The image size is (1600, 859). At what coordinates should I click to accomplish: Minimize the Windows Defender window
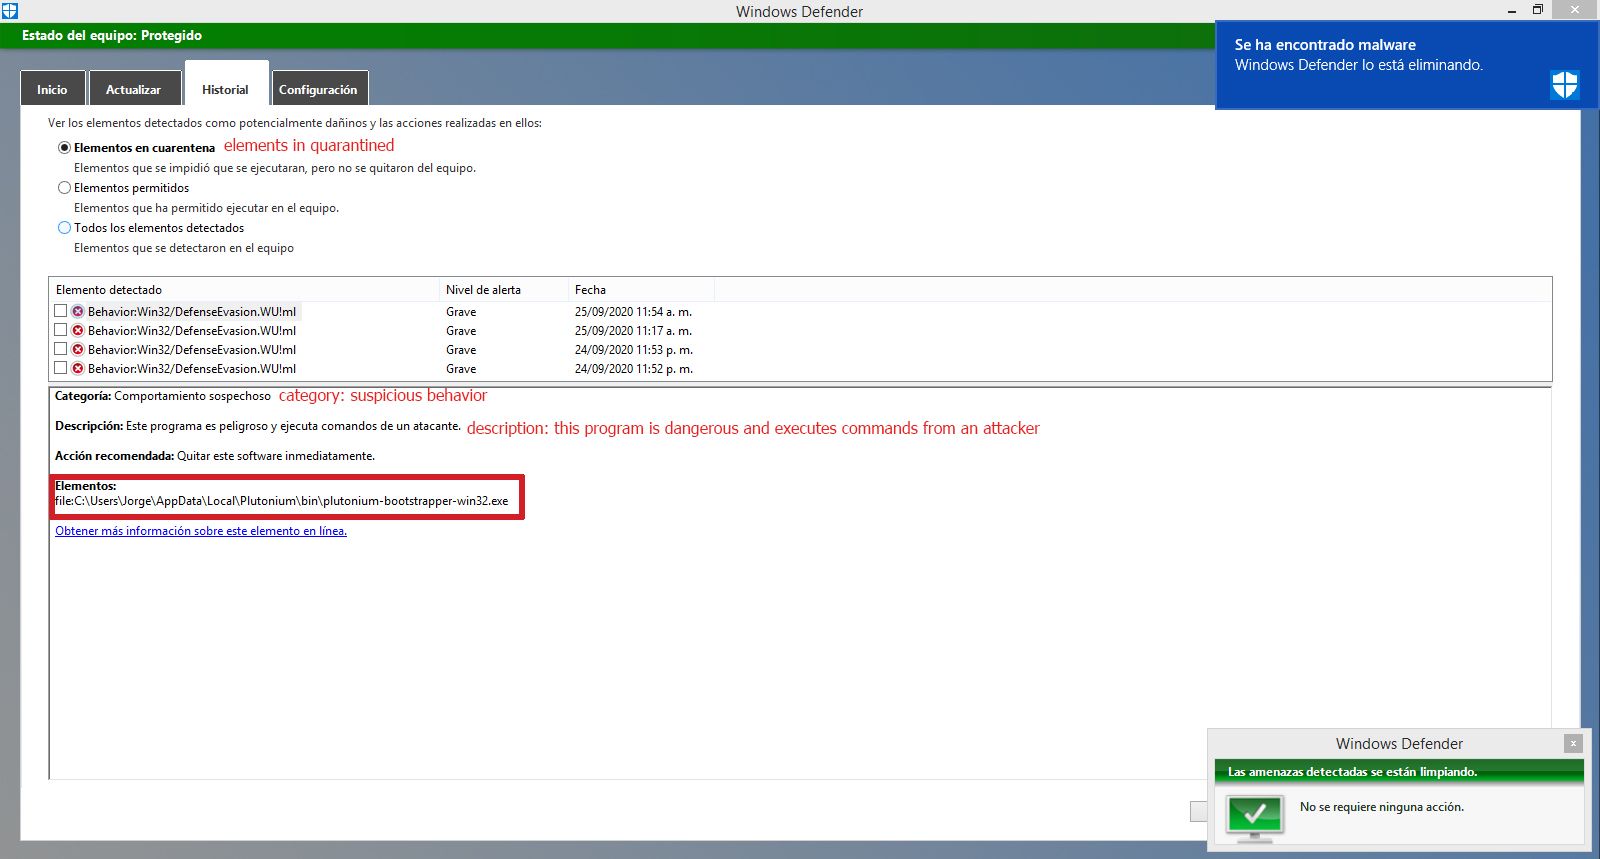(x=1512, y=11)
